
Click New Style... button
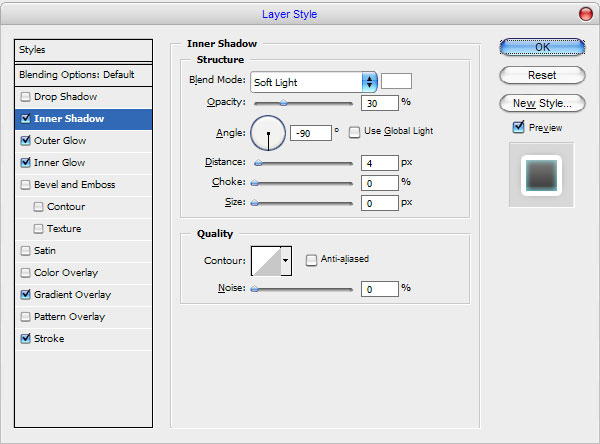pos(542,103)
